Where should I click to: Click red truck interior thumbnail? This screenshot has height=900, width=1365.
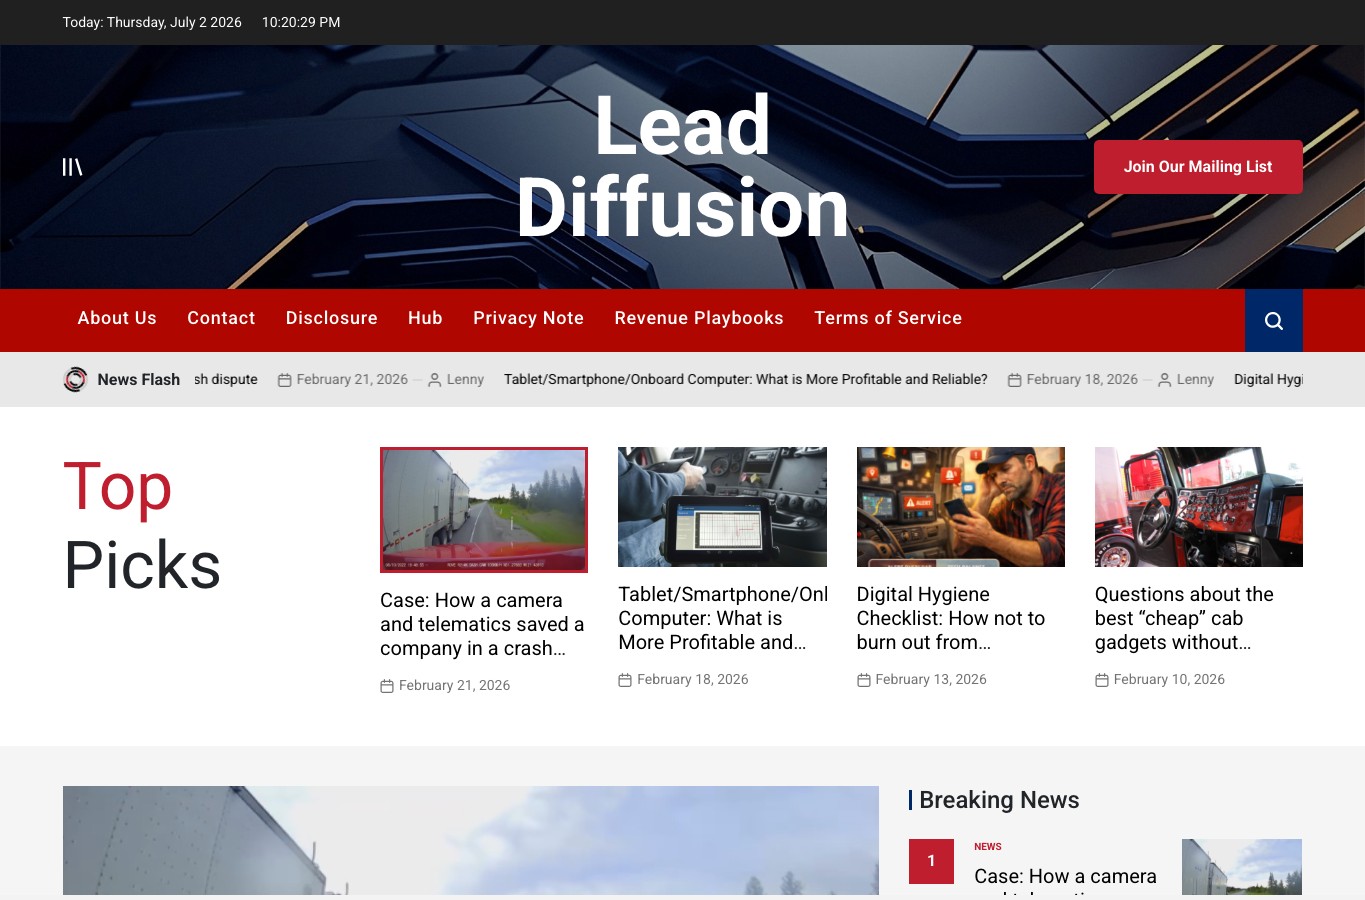coord(1199,507)
